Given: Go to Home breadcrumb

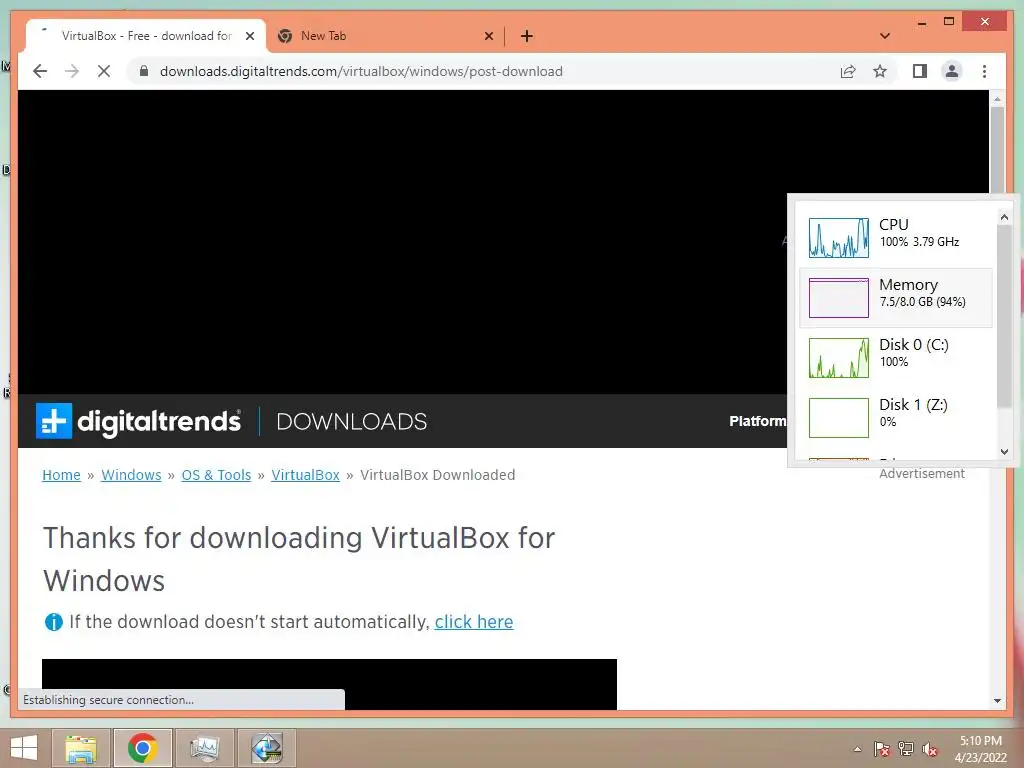Looking at the screenshot, I should tap(61, 475).
